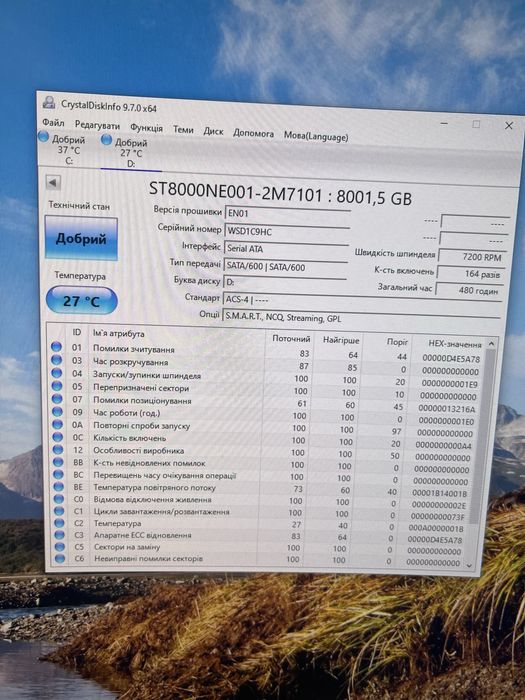Click the status circle of attribute C3
This screenshot has width=525, height=700.
59,534
